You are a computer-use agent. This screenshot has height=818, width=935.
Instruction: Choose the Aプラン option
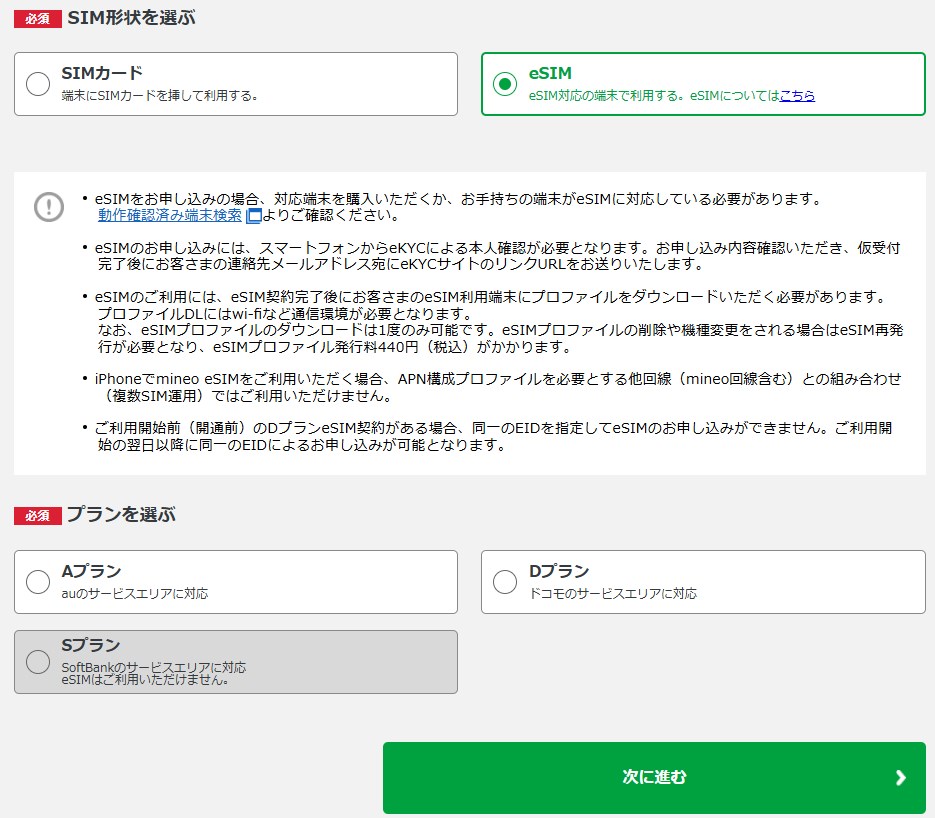(36, 582)
